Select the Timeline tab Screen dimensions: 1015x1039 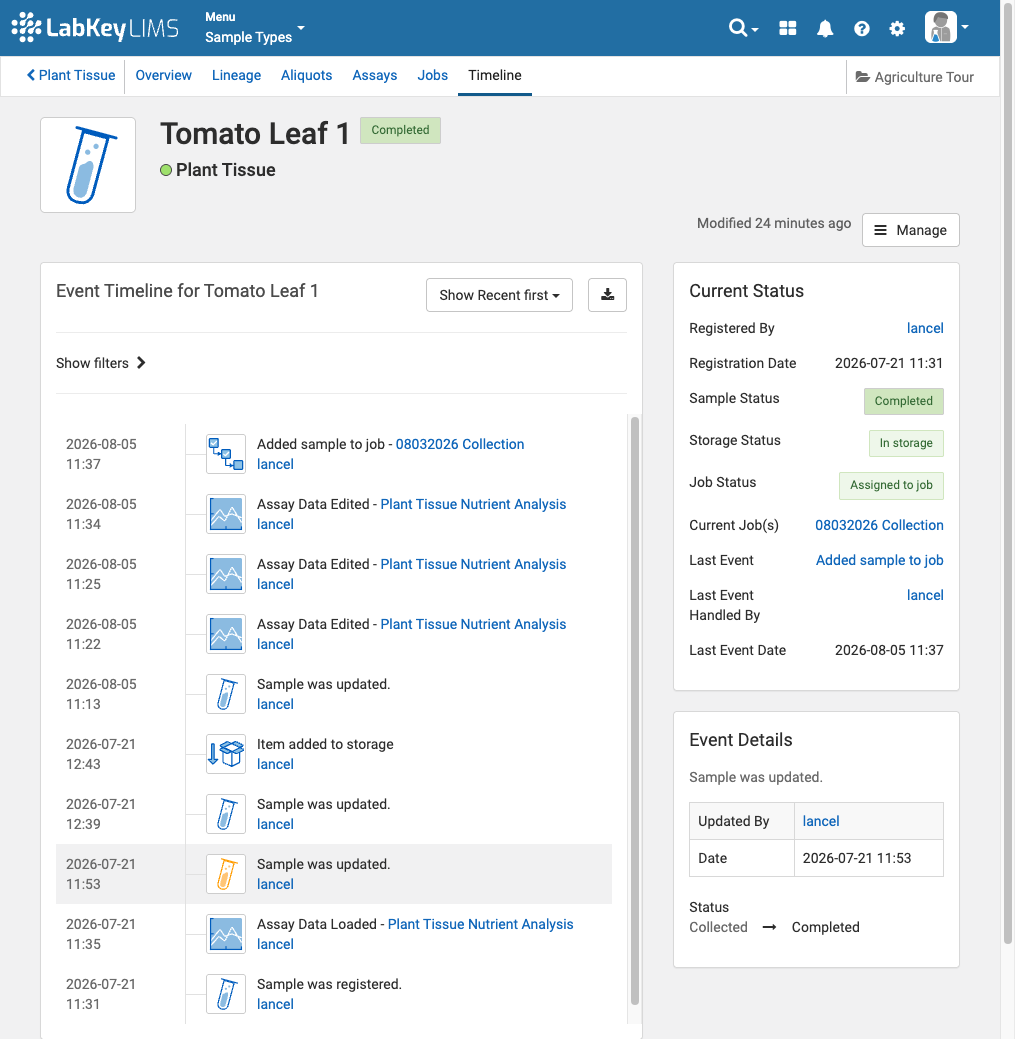[x=495, y=76]
